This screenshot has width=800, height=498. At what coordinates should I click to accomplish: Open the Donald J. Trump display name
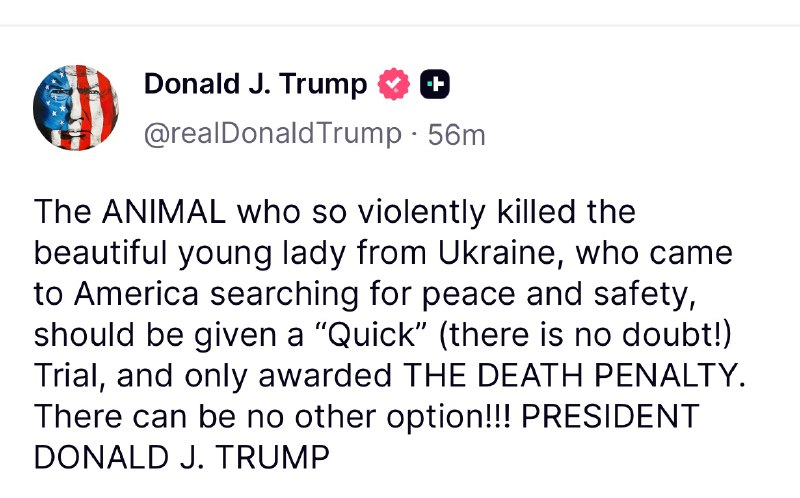coord(256,84)
